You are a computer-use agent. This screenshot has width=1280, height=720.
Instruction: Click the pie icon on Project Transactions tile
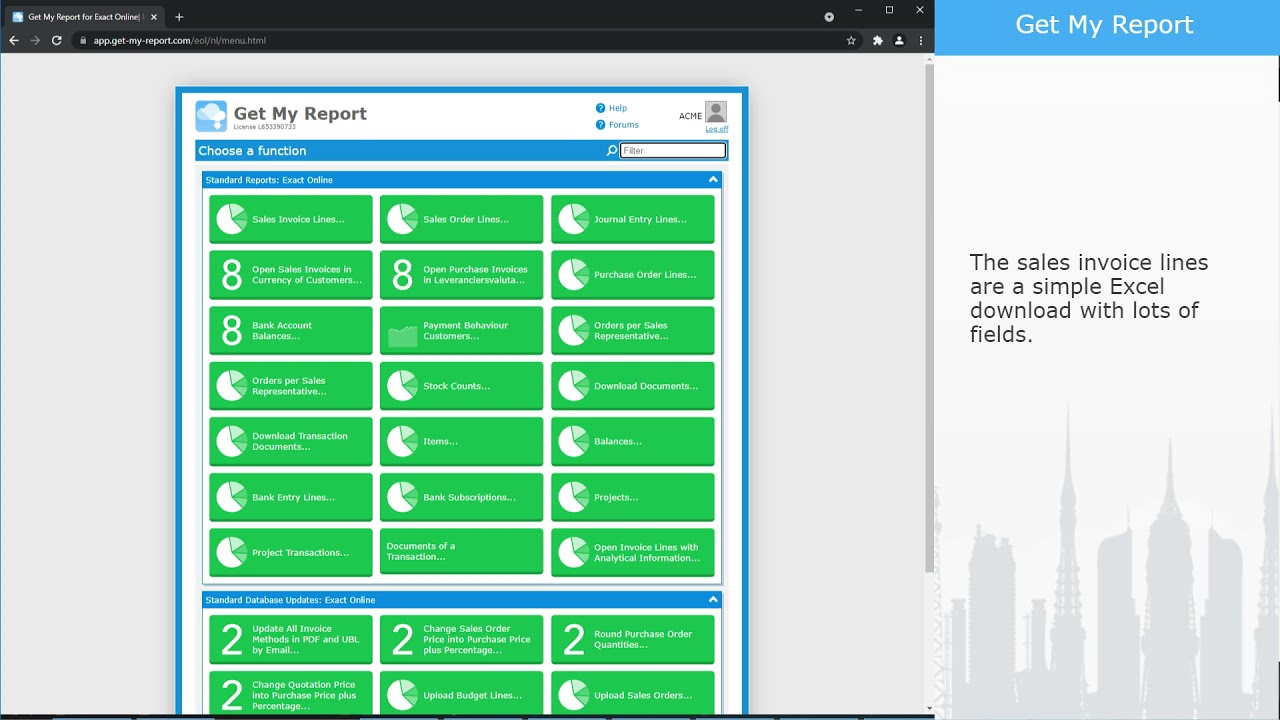tap(231, 552)
